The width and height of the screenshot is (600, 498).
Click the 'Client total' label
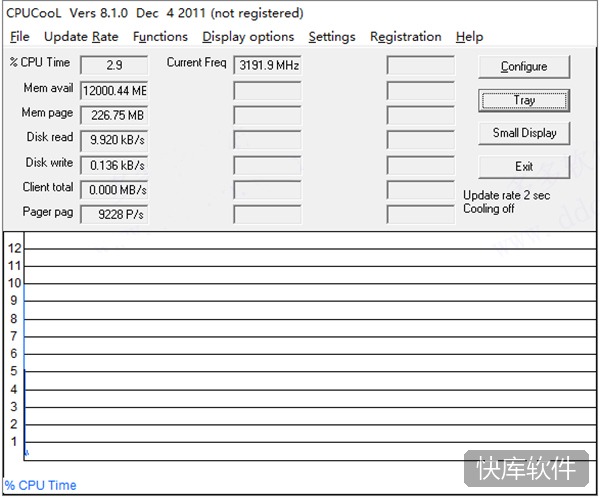tap(48, 187)
